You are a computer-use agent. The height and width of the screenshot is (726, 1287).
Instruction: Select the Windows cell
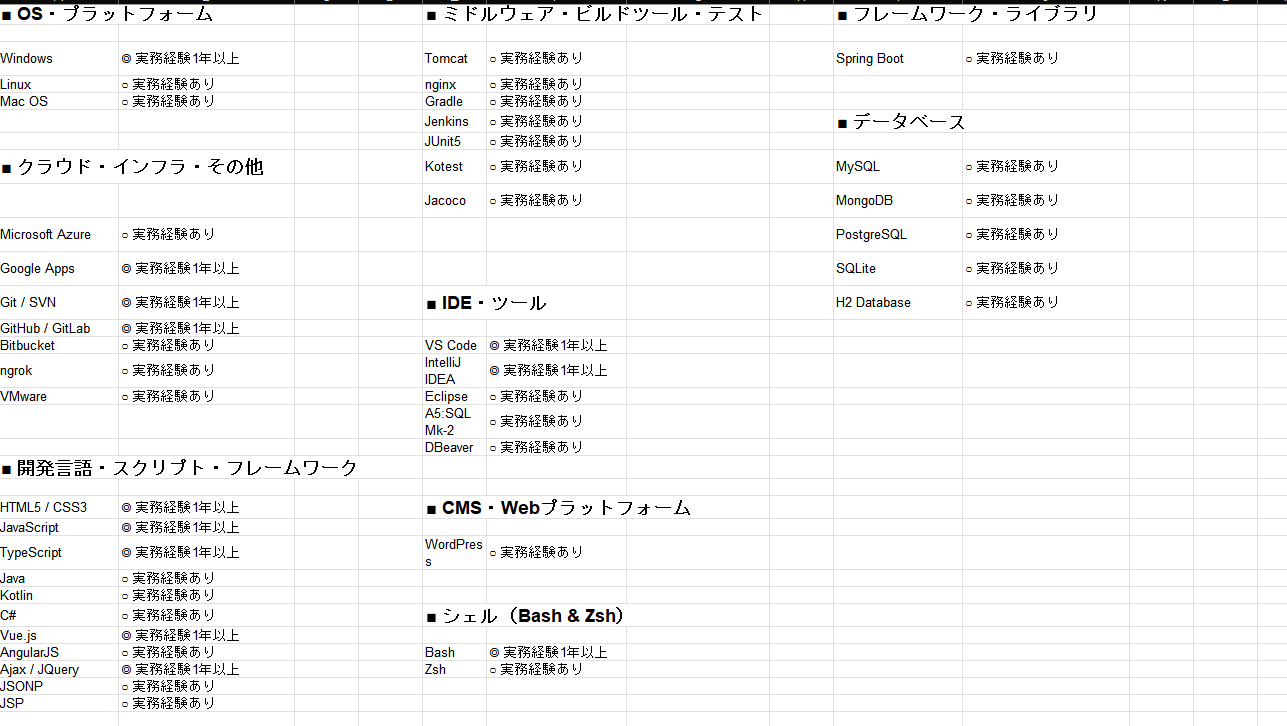(59, 59)
